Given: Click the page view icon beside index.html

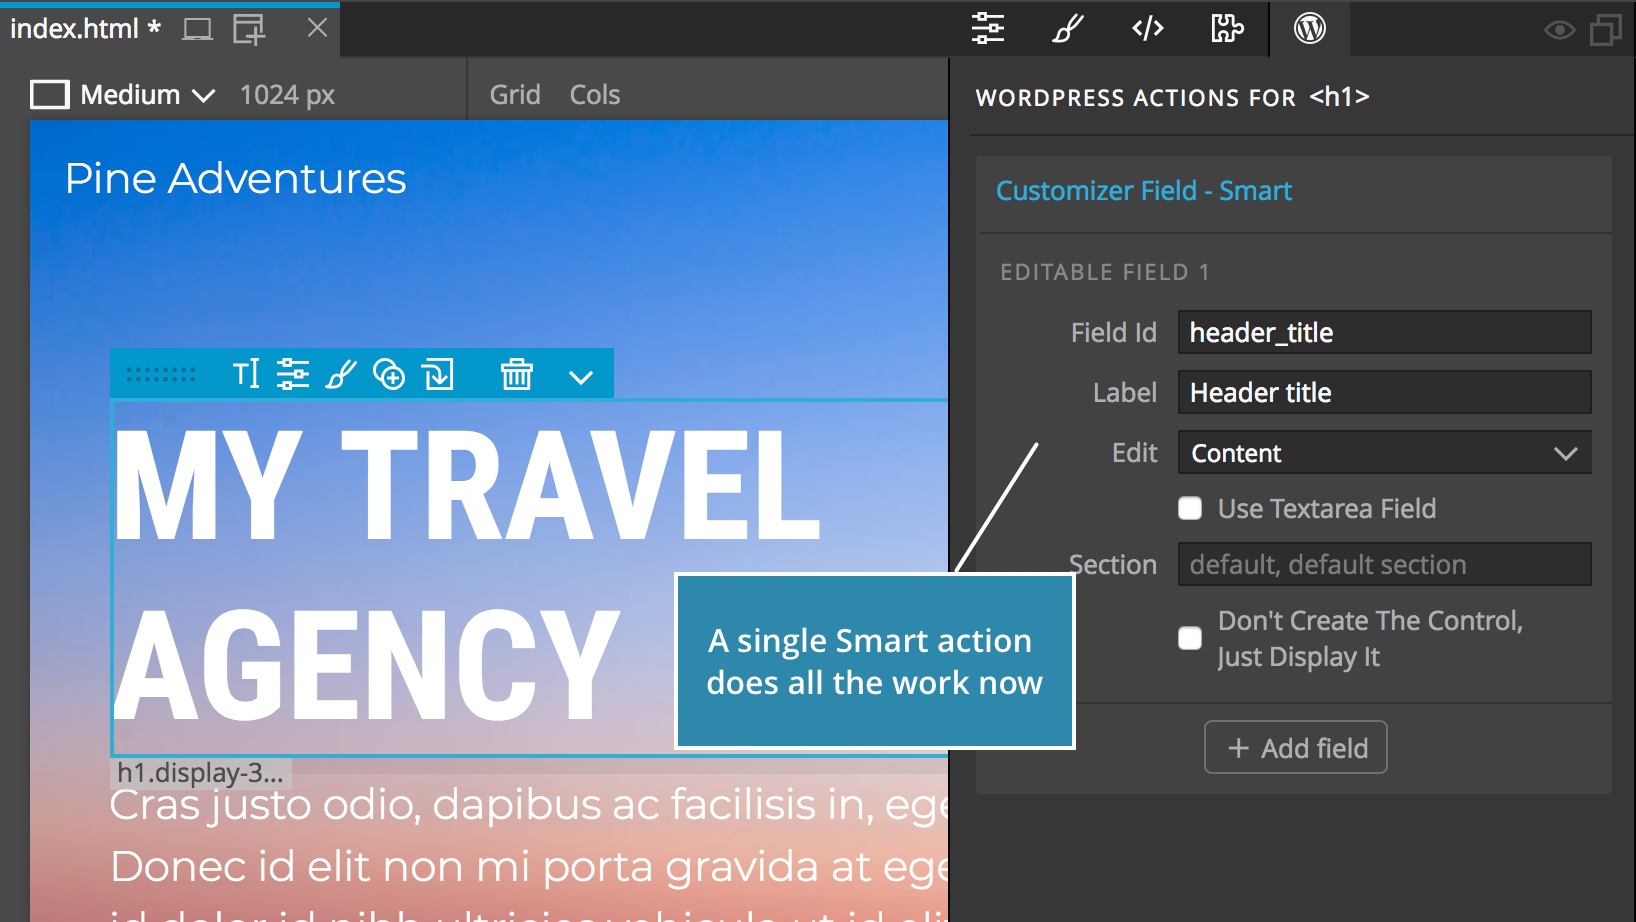Looking at the screenshot, I should tap(197, 29).
